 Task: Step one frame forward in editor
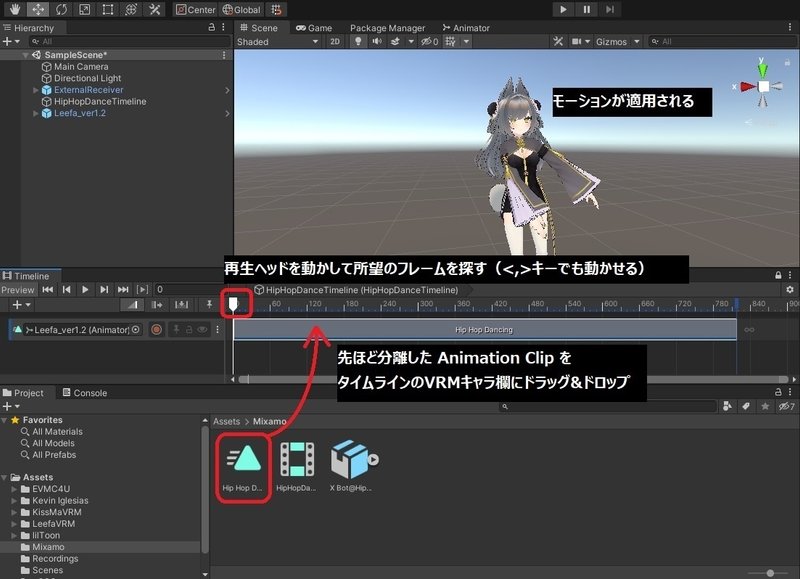coord(610,9)
